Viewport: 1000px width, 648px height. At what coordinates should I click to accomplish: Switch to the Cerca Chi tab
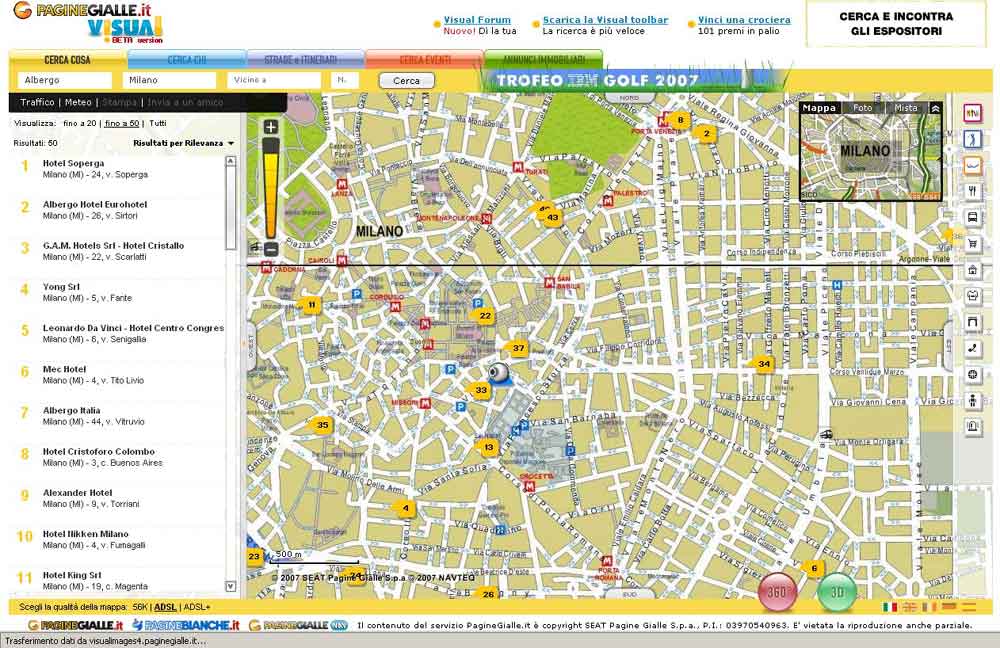[187, 60]
